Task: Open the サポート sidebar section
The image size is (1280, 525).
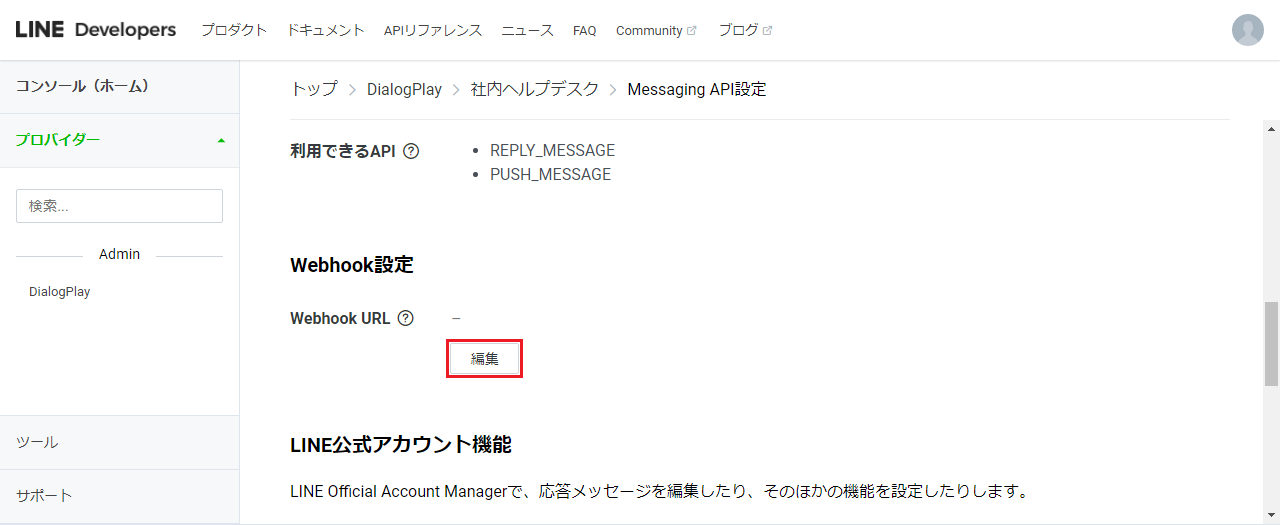Action: [x=44, y=496]
